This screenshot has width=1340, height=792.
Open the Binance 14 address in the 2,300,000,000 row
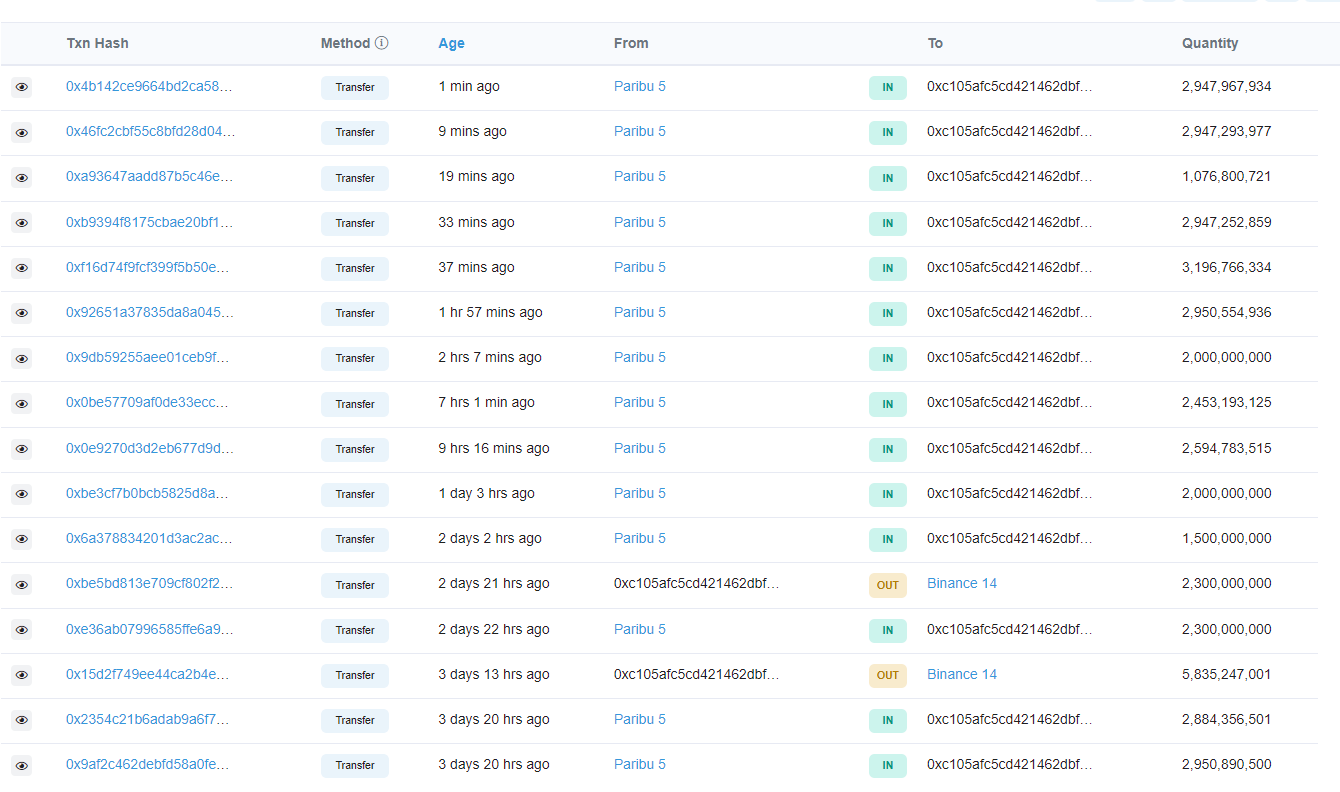(x=962, y=583)
